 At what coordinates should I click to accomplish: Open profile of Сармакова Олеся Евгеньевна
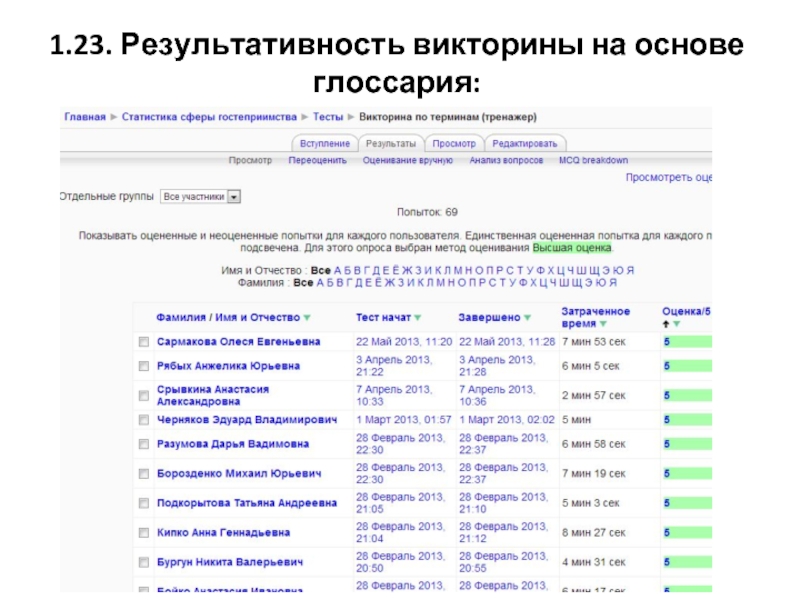click(238, 342)
